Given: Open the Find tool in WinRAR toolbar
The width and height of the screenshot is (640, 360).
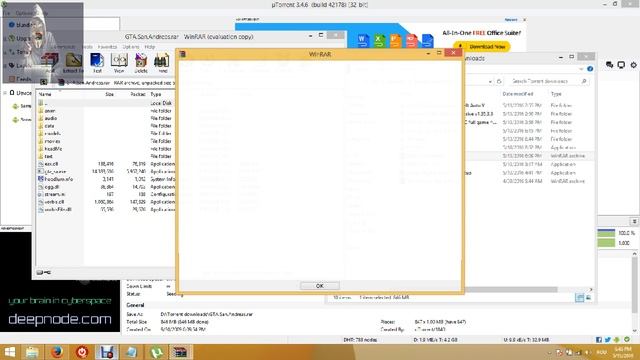Looking at the screenshot, I should tap(162, 63).
